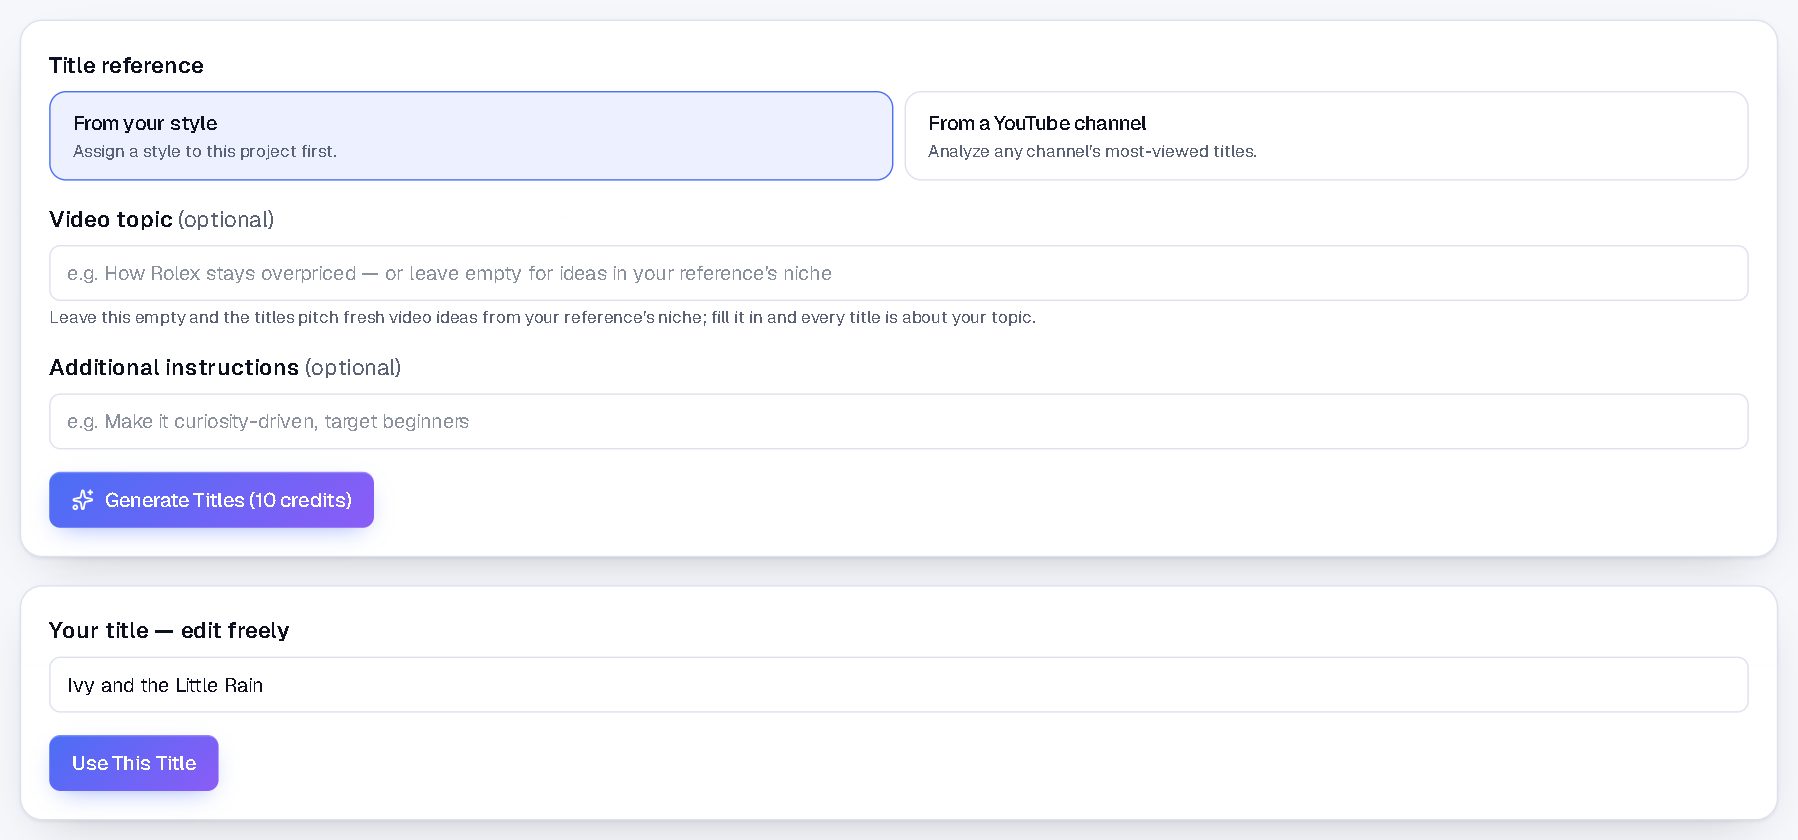This screenshot has height=840, width=1798.
Task: Focus the Video topic text field
Action: point(899,273)
